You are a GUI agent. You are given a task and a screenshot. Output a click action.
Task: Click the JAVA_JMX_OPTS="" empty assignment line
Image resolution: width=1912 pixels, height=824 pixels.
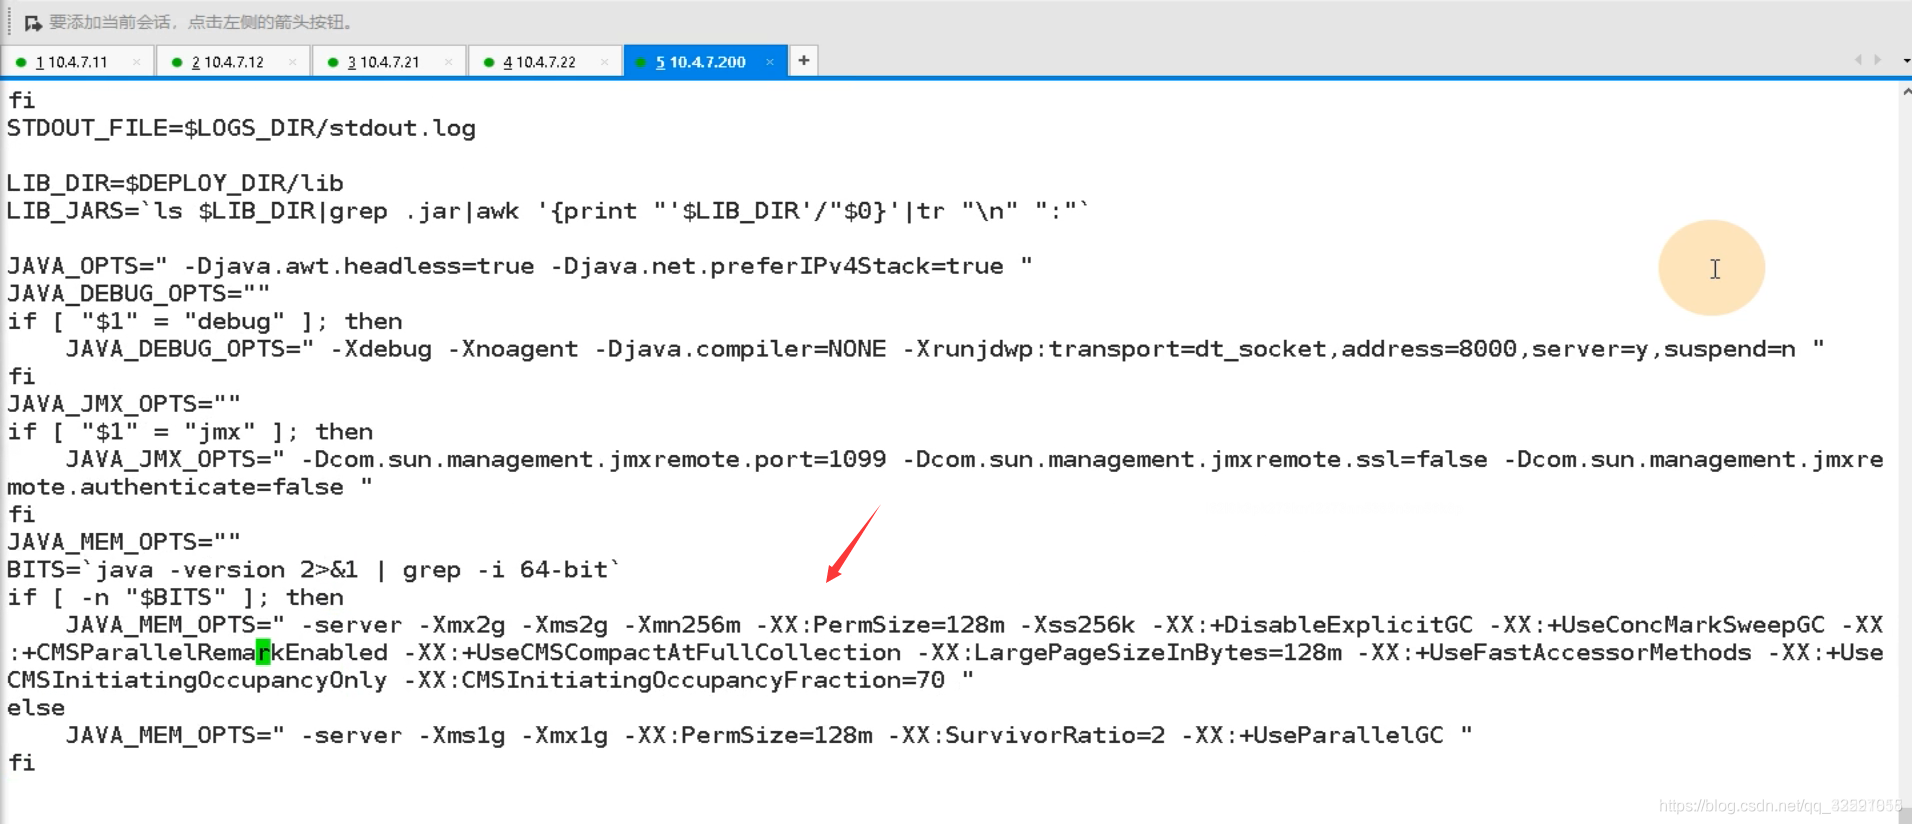click(124, 404)
